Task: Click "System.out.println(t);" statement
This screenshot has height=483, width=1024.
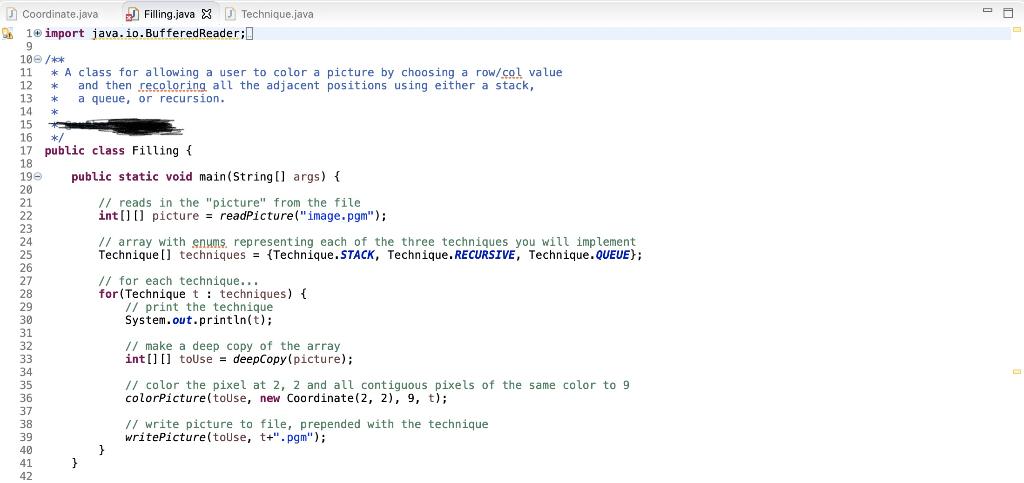Action: (x=199, y=320)
